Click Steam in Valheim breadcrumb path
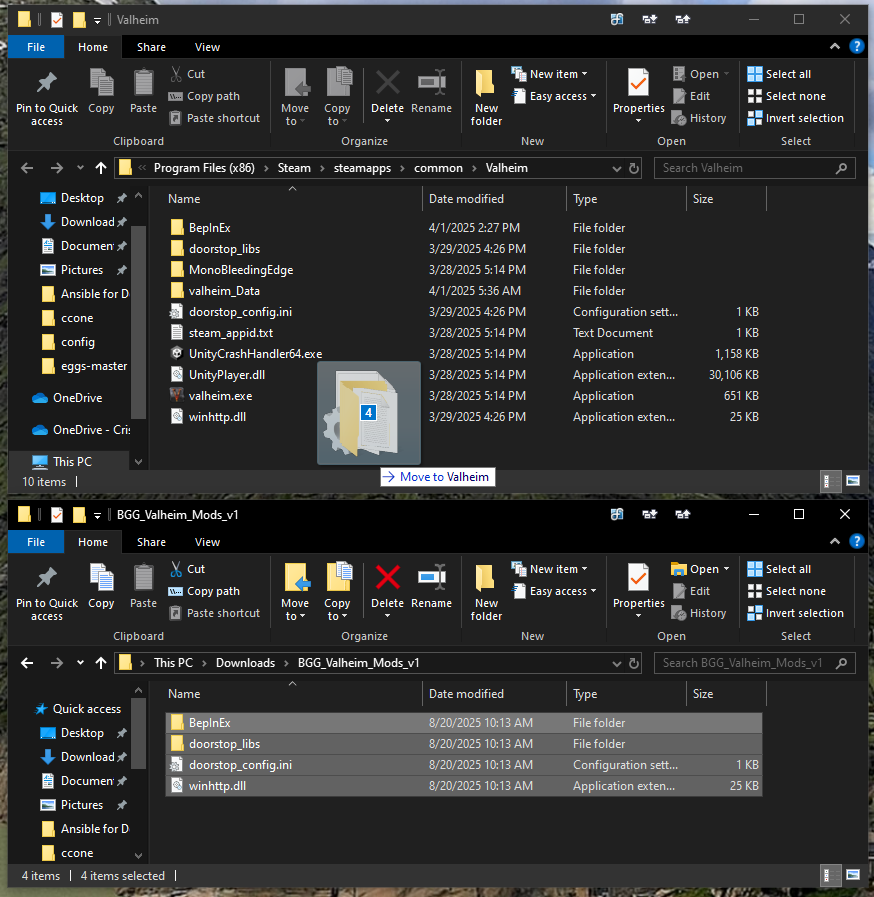 tap(294, 168)
